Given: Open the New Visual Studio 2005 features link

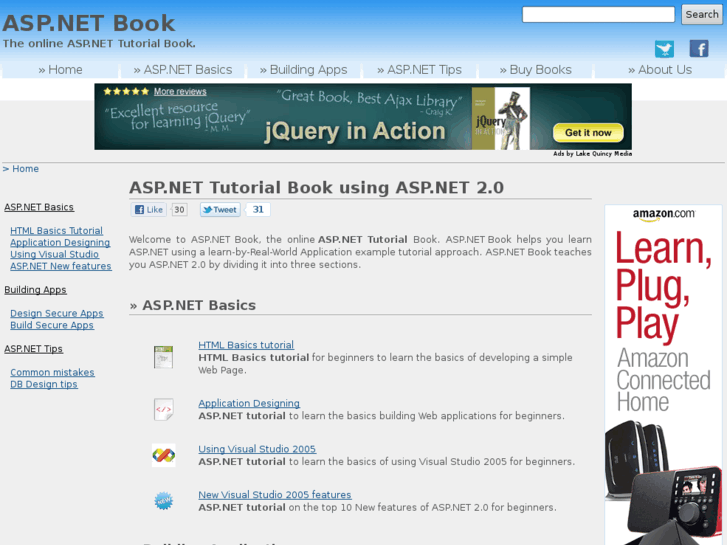Looking at the screenshot, I should [275, 495].
